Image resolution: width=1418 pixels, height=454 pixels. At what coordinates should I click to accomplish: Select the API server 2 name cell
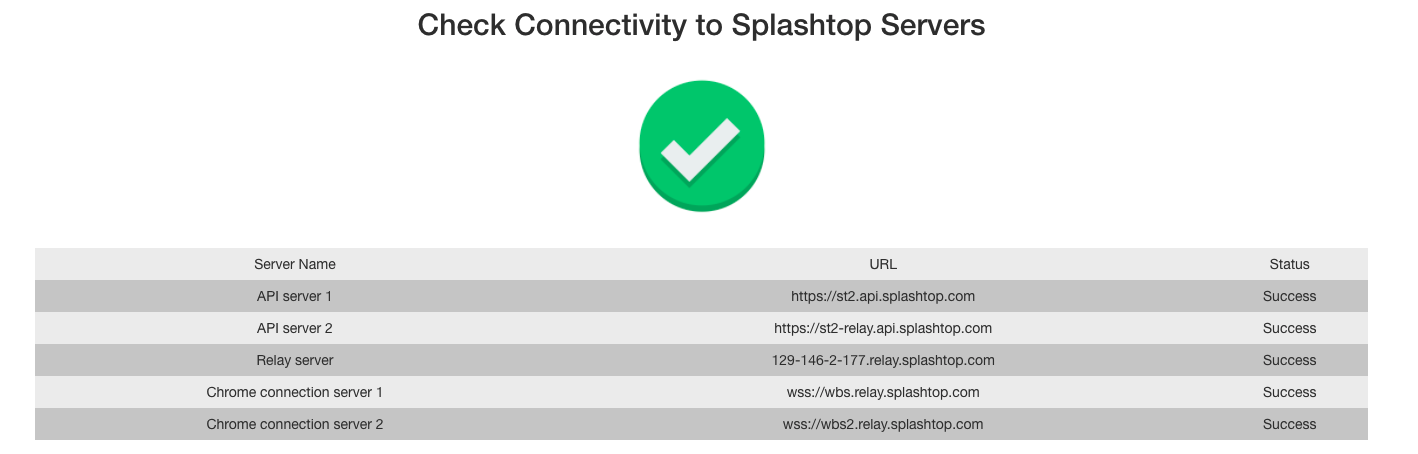295,328
